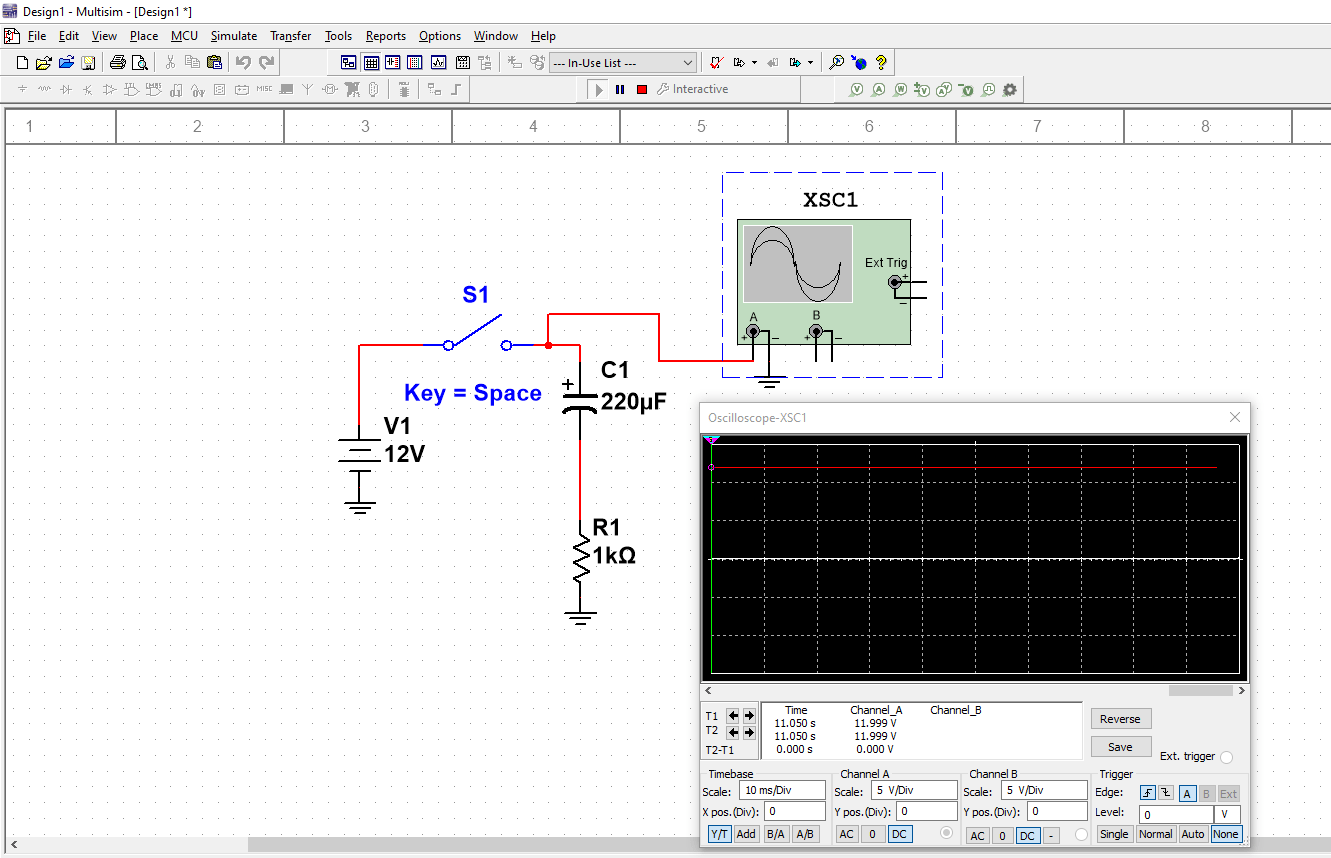This screenshot has width=1331, height=858.
Task: Select the Place Diode component icon
Action: tap(68, 88)
